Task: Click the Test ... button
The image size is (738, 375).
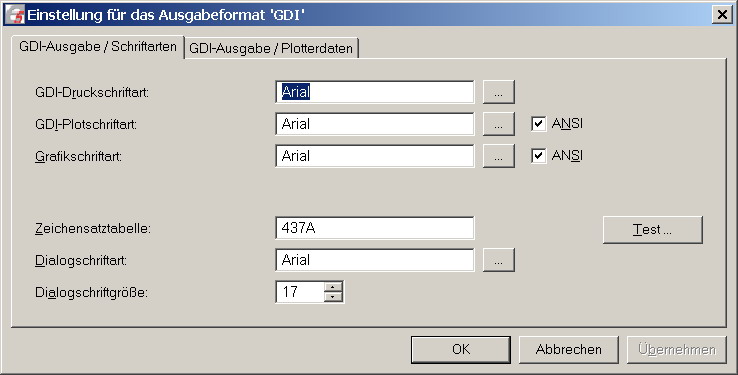Action: point(652,230)
